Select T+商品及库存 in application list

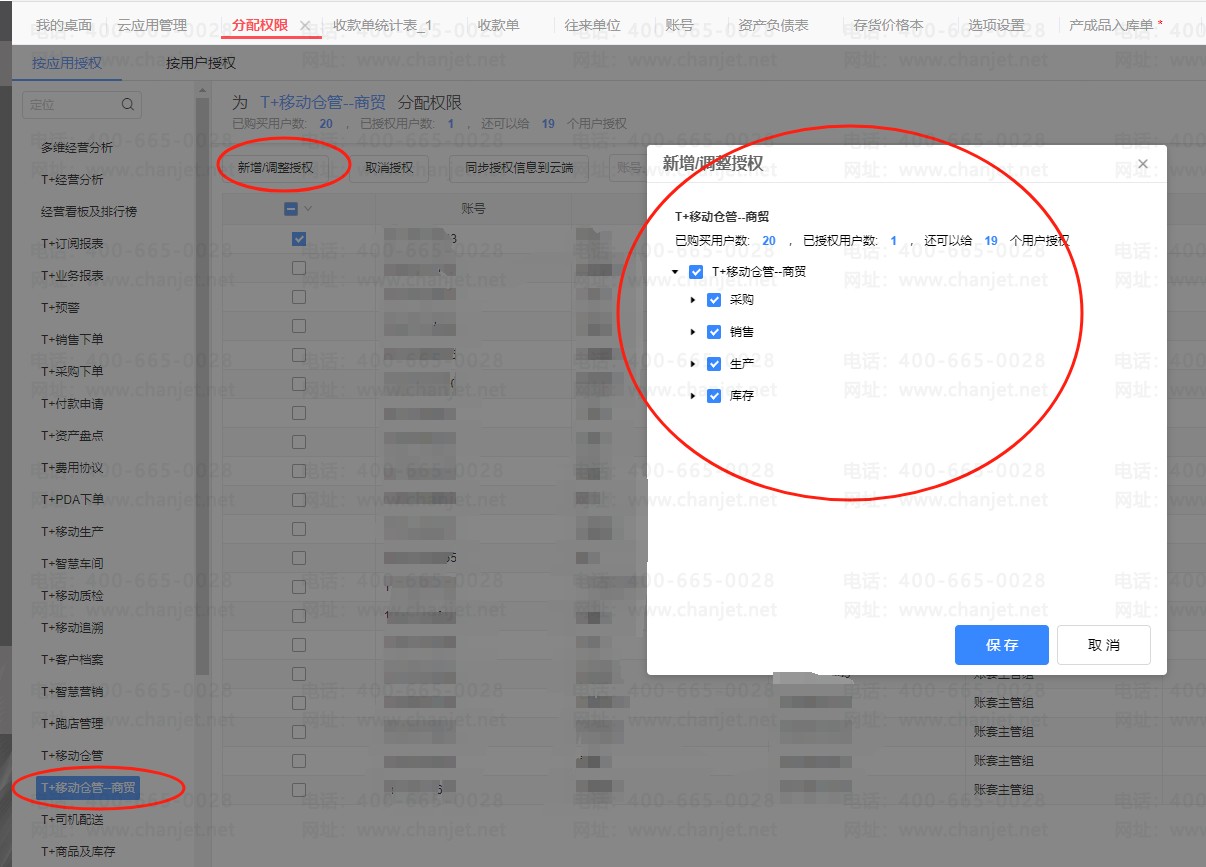tap(78, 852)
